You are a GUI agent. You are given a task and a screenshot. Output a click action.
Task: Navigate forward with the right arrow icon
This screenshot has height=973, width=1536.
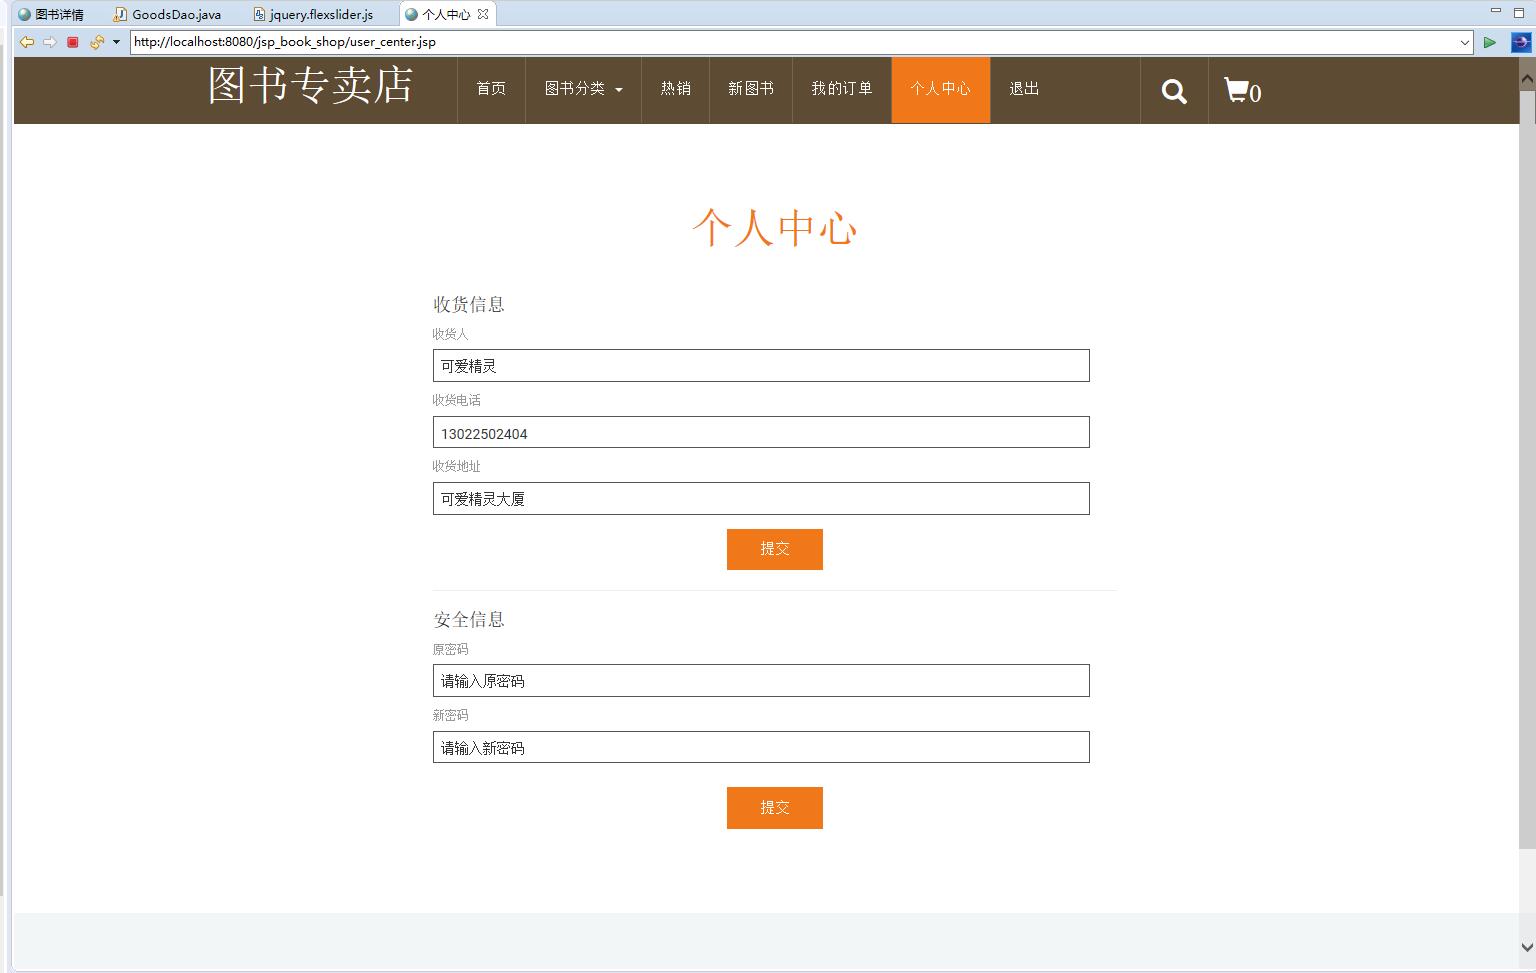(50, 42)
